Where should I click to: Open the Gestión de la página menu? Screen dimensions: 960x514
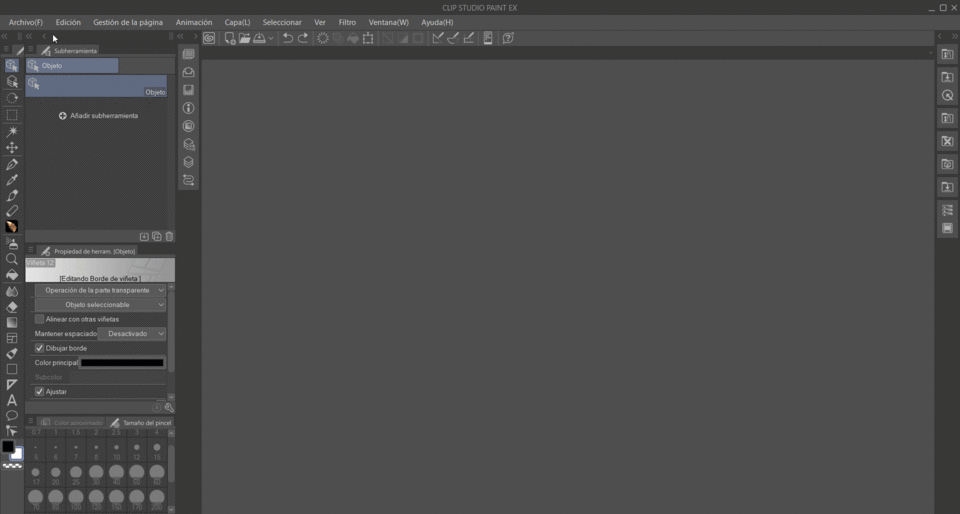pyautogui.click(x=128, y=22)
